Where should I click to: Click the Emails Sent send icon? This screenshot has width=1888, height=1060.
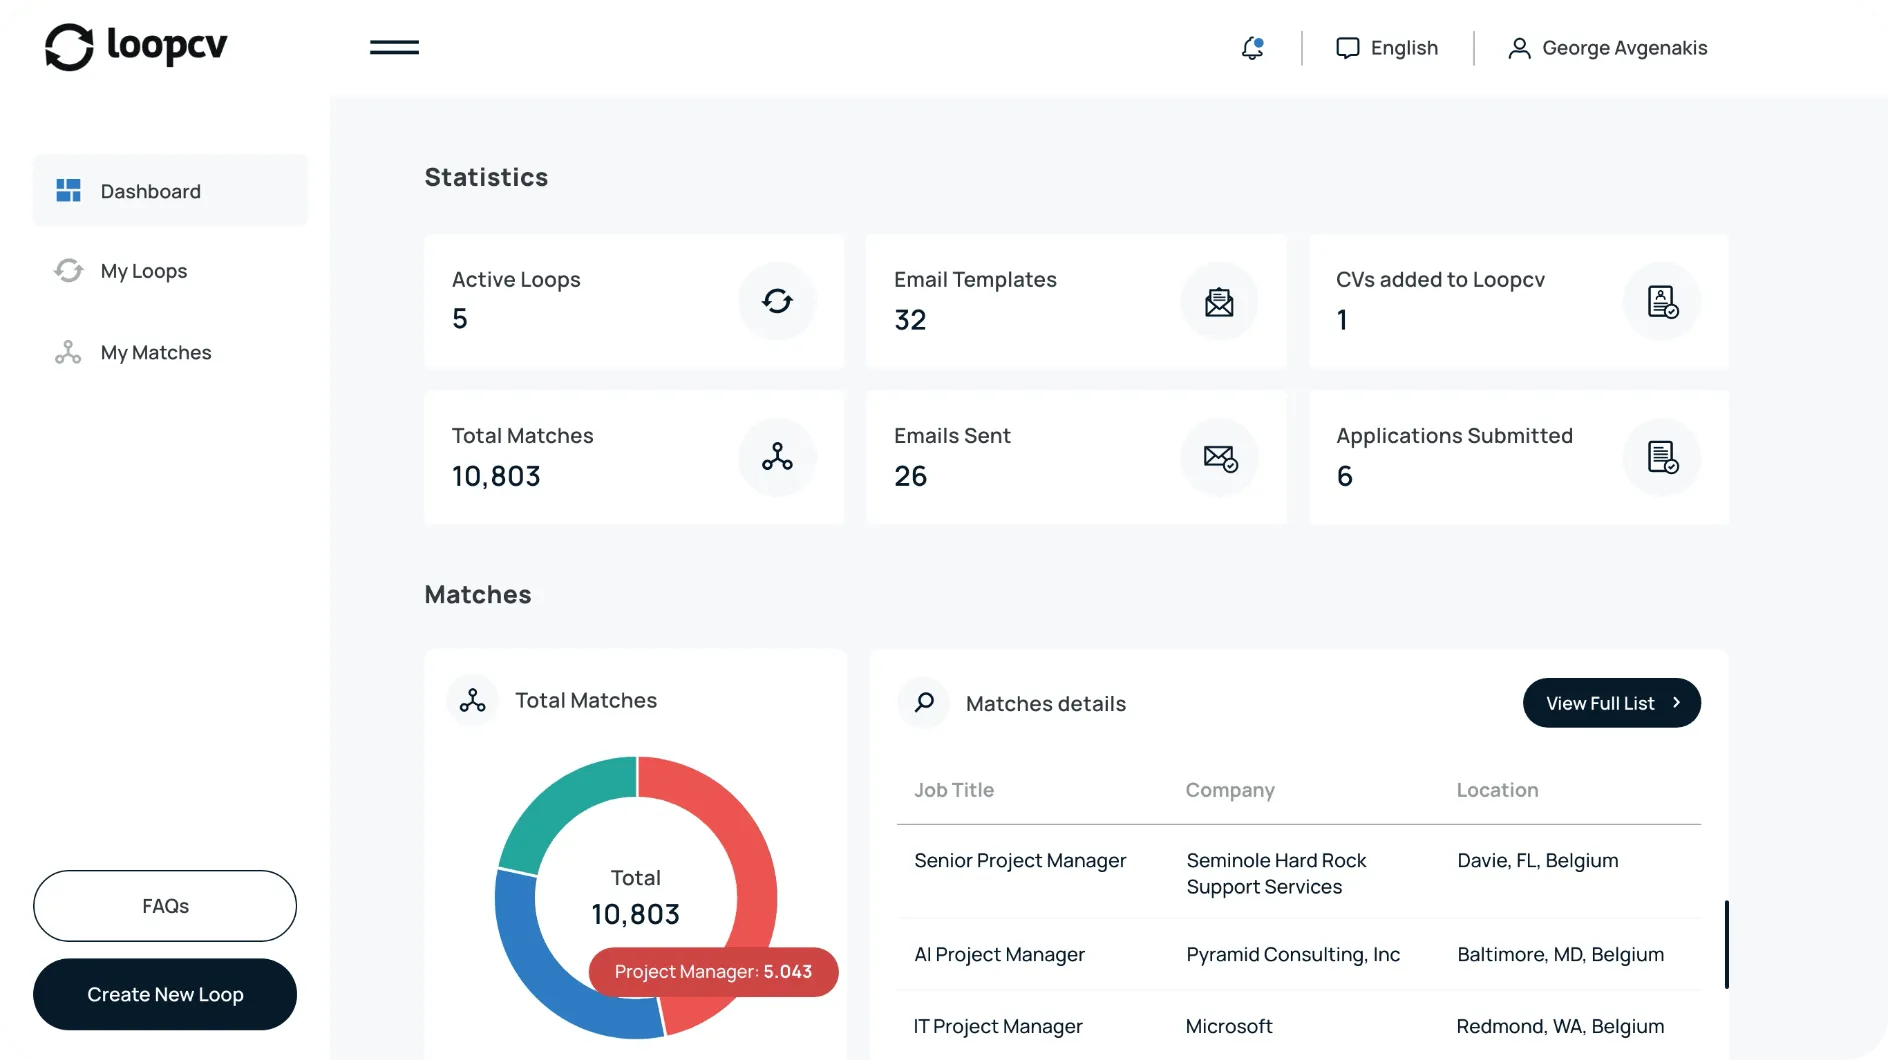pos(1219,457)
